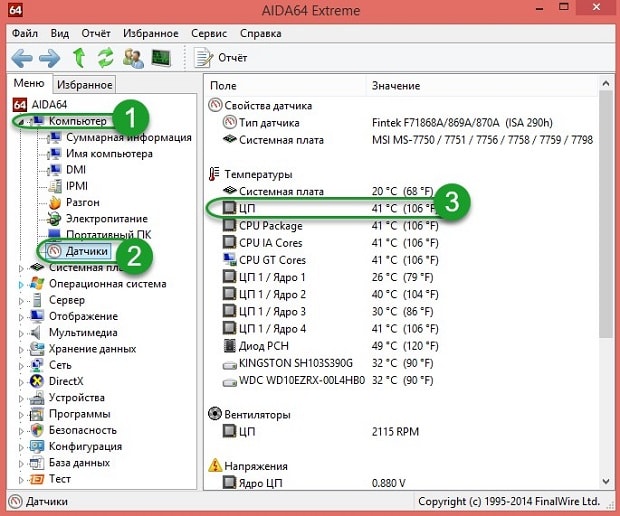The width and height of the screenshot is (620, 516).
Task: Select База данных in the tree
Action: pyautogui.click(x=79, y=462)
